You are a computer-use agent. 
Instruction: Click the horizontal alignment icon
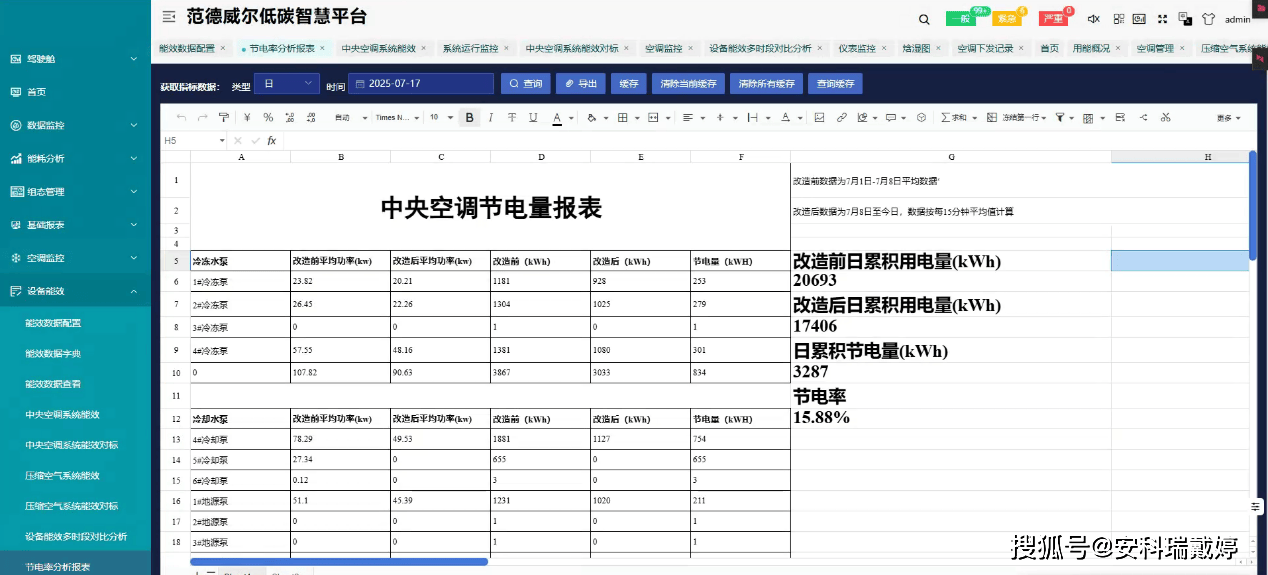click(688, 118)
